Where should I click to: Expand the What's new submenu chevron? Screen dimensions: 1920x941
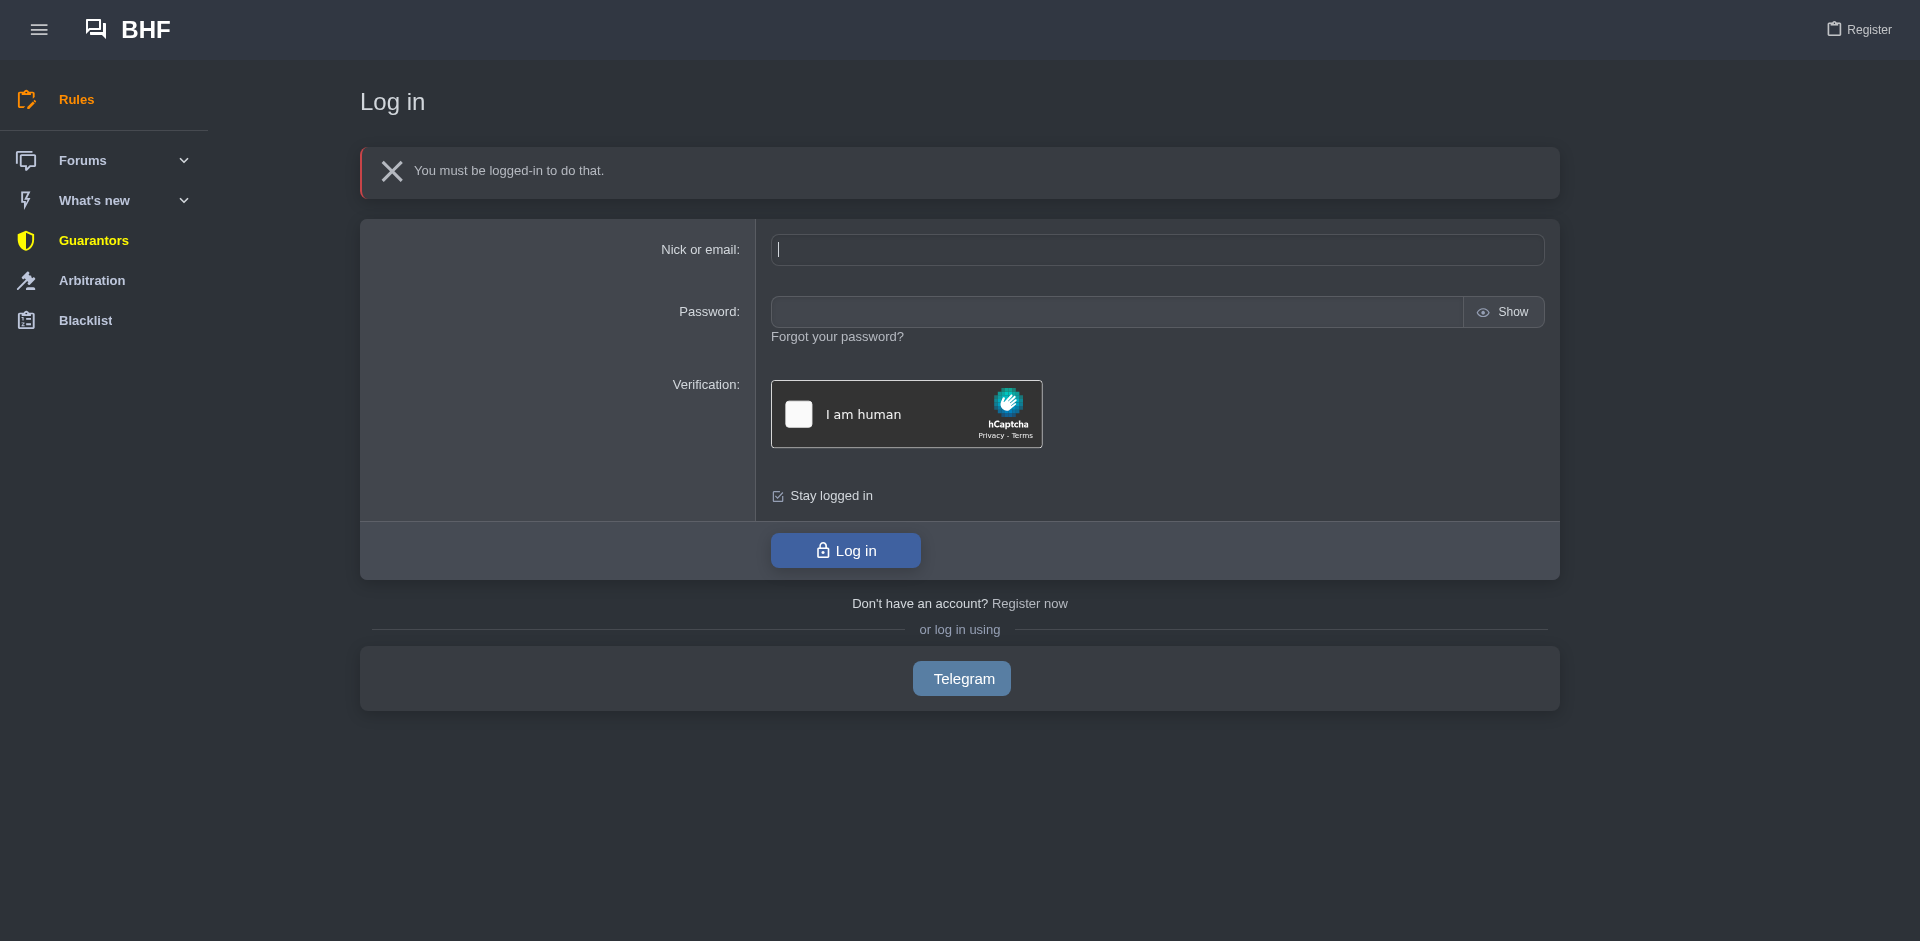coord(184,201)
